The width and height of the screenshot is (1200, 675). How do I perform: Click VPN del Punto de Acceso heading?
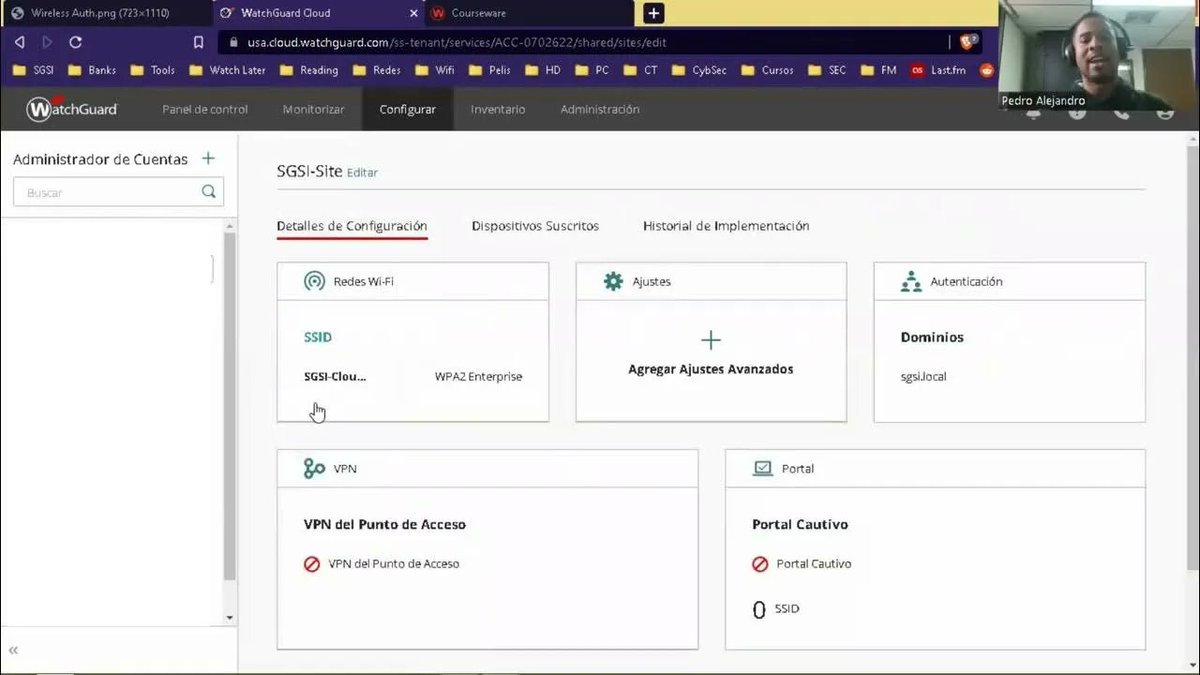pos(385,524)
